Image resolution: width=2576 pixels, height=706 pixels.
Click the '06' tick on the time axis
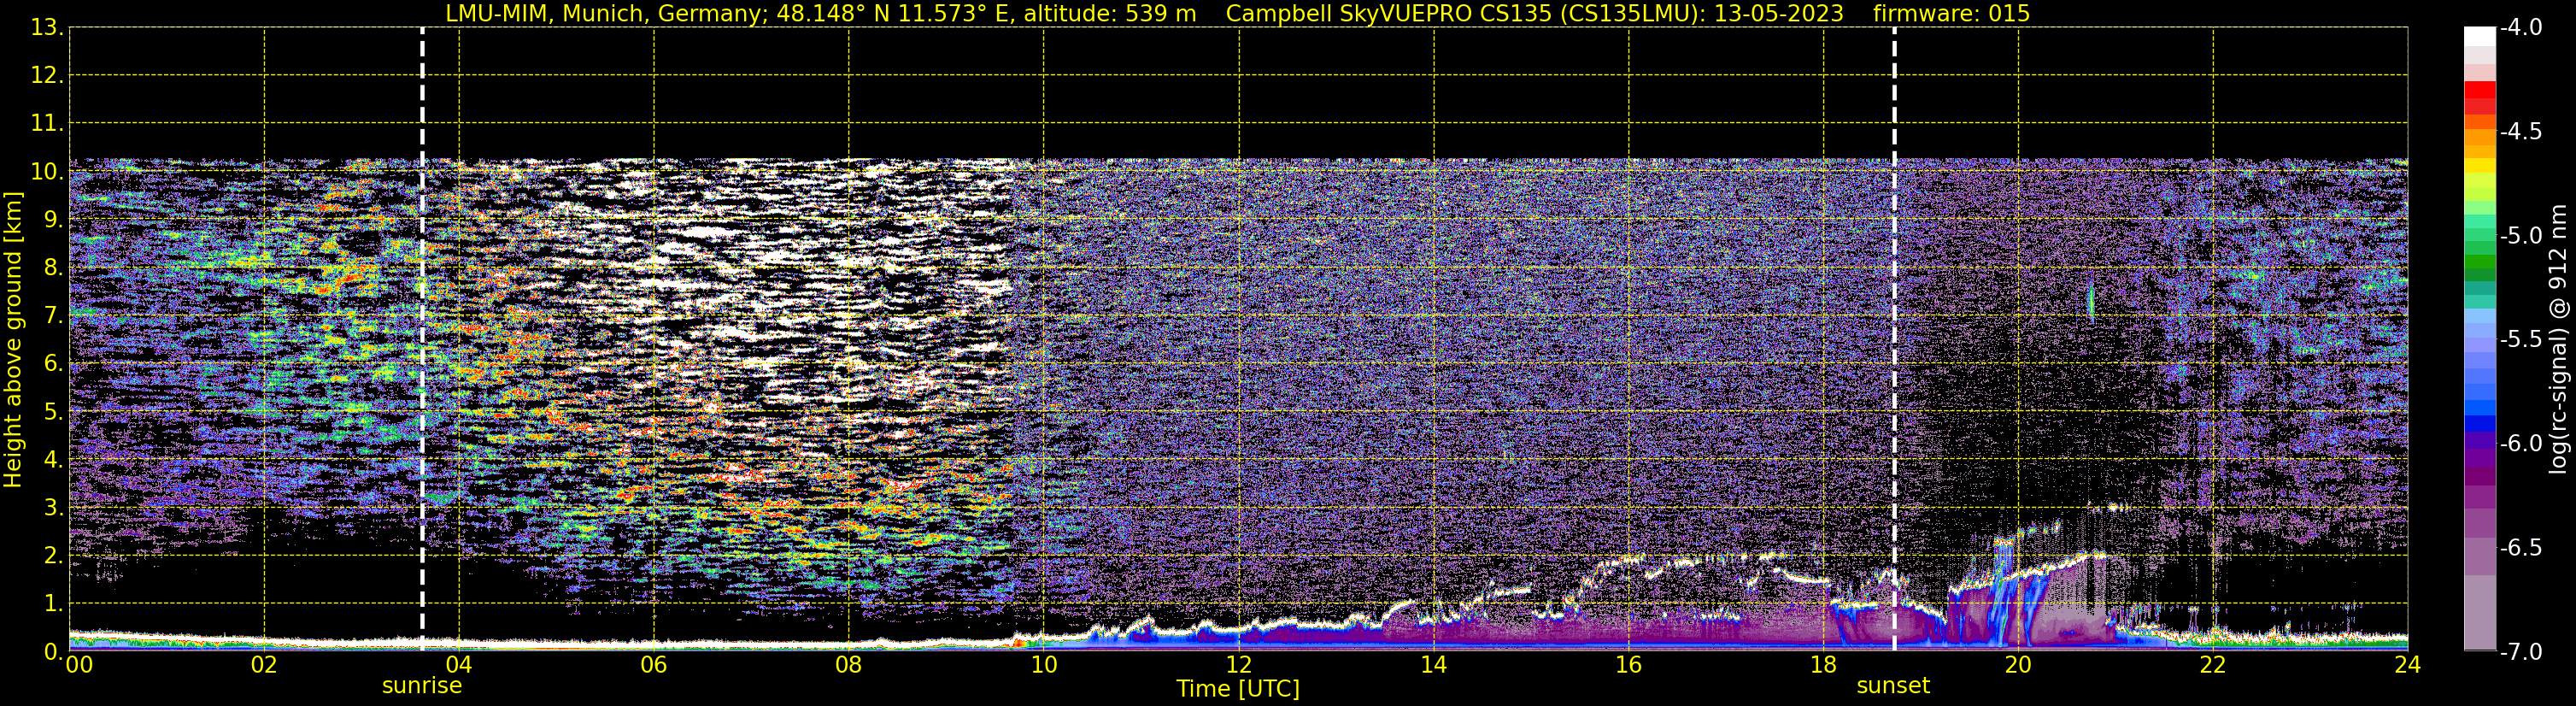(654, 665)
